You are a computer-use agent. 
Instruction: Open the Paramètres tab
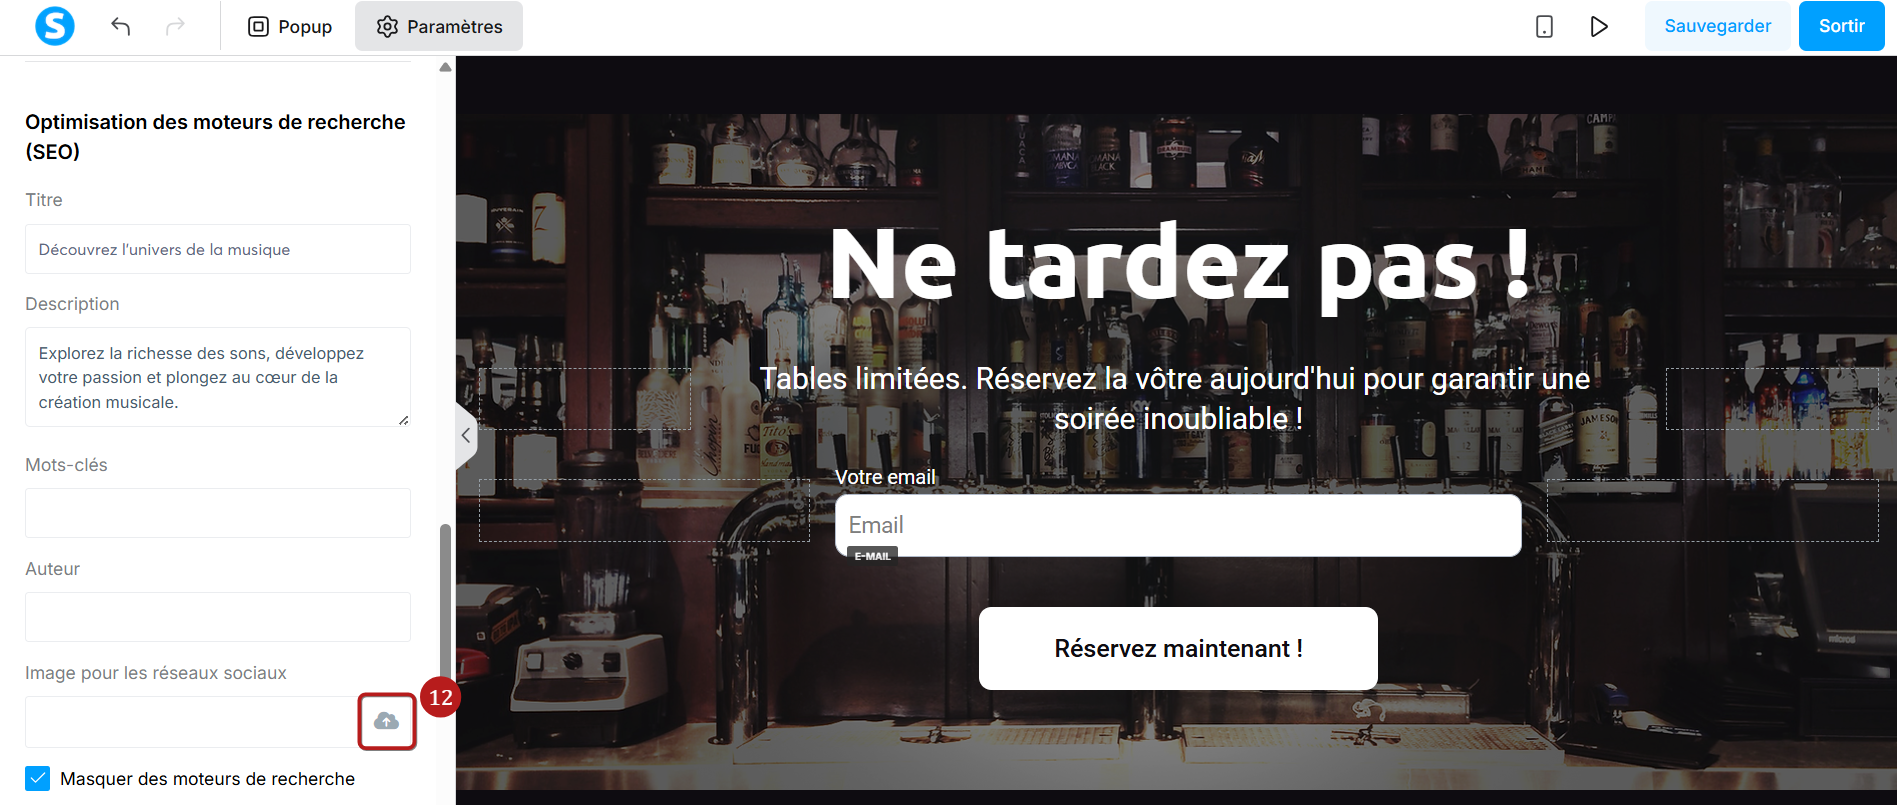439,26
